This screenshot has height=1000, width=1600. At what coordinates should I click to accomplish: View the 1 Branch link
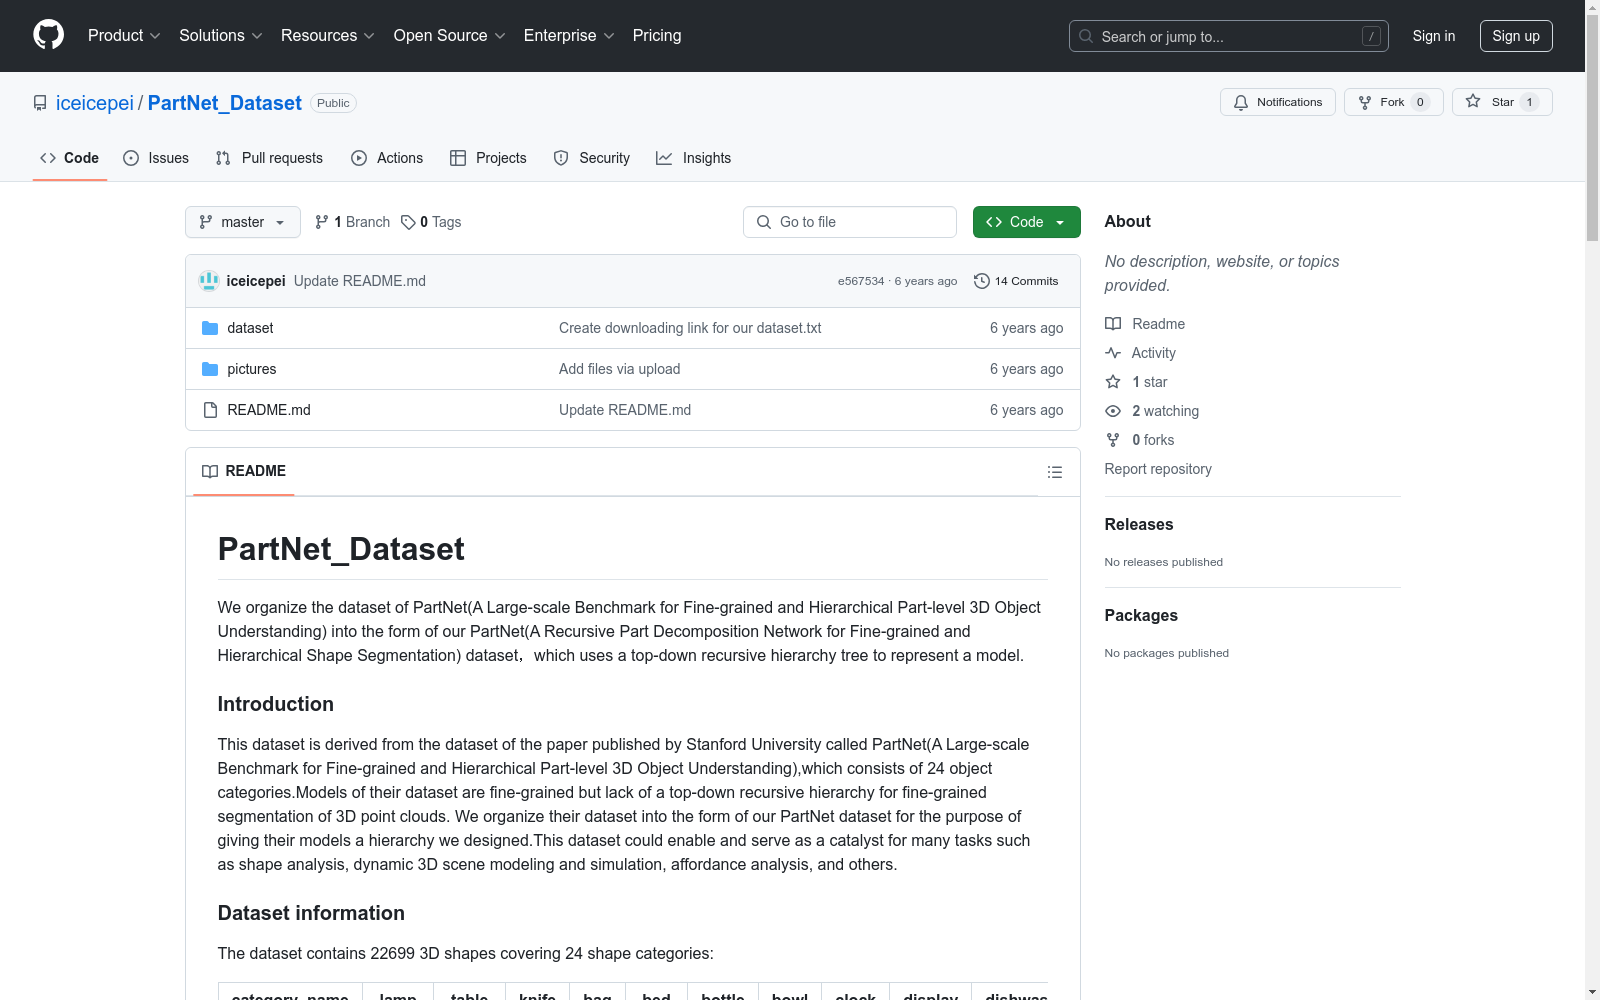(352, 222)
